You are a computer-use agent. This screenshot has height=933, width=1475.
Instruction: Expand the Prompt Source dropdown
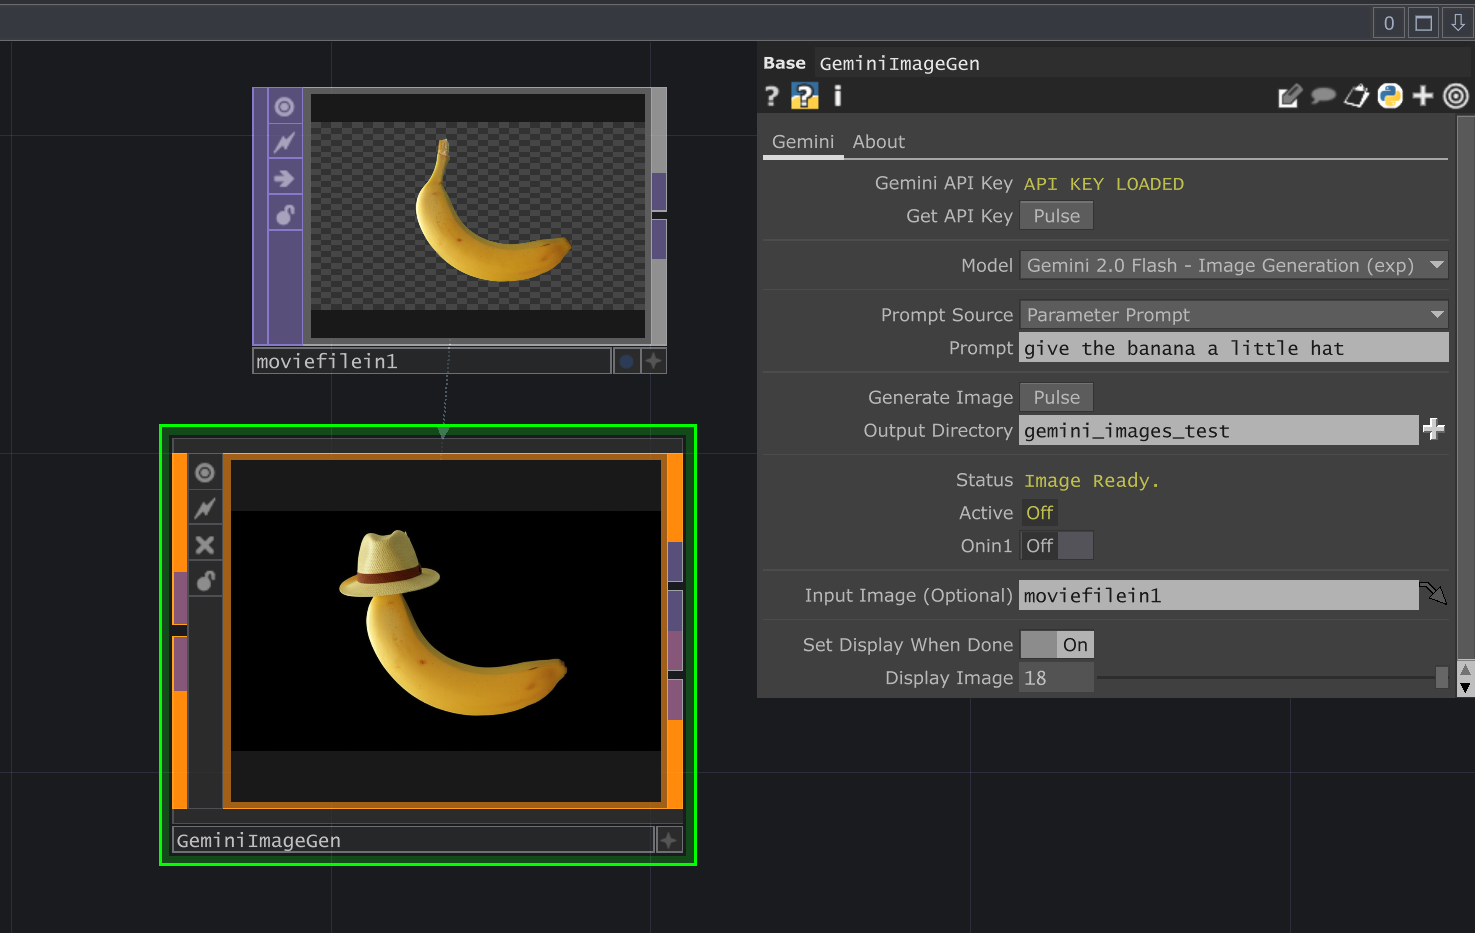1233,315
